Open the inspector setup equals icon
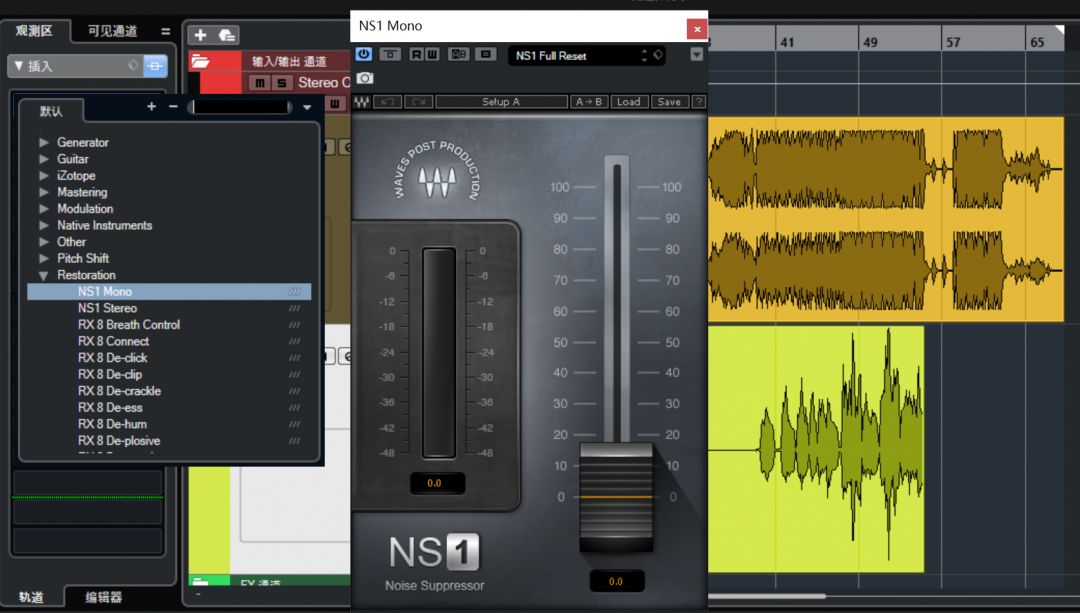 coord(165,31)
